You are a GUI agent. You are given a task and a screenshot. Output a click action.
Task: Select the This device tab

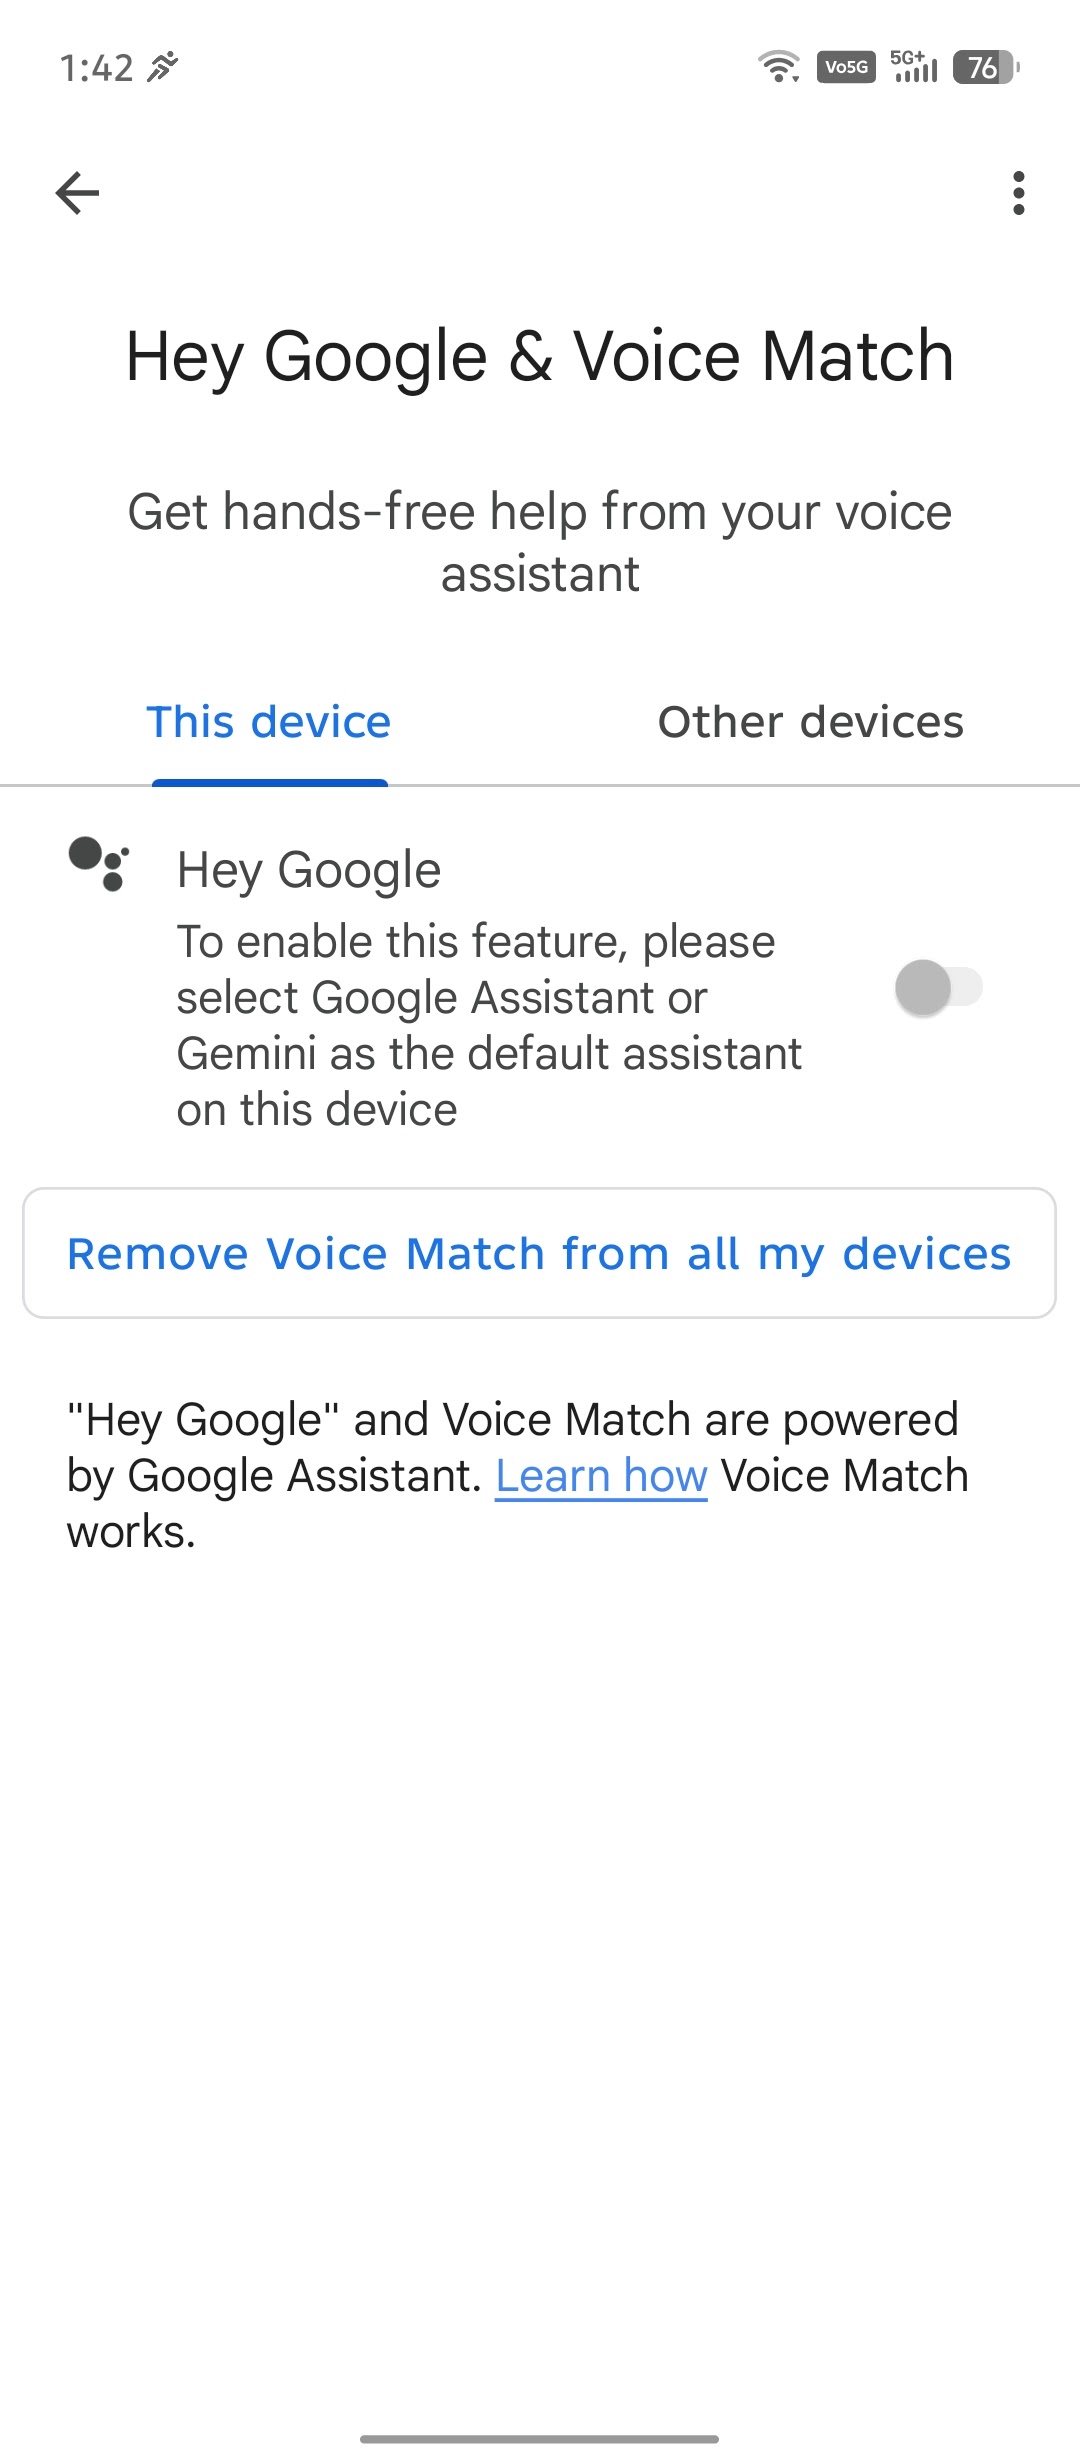point(269,722)
